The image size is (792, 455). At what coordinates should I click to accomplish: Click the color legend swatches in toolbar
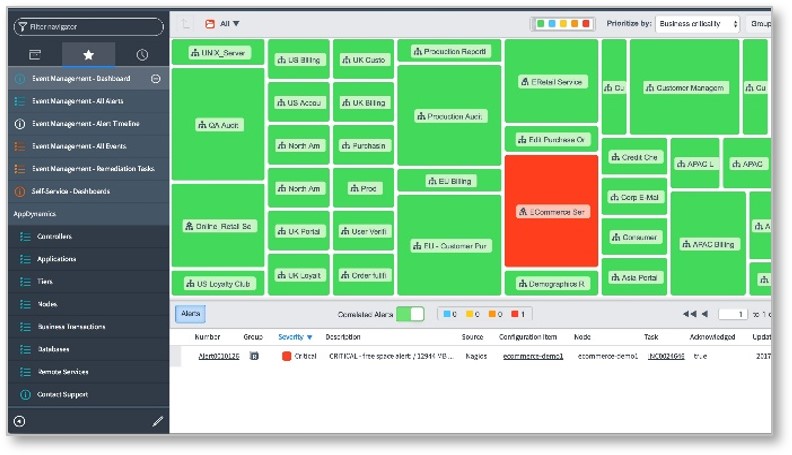[562, 23]
